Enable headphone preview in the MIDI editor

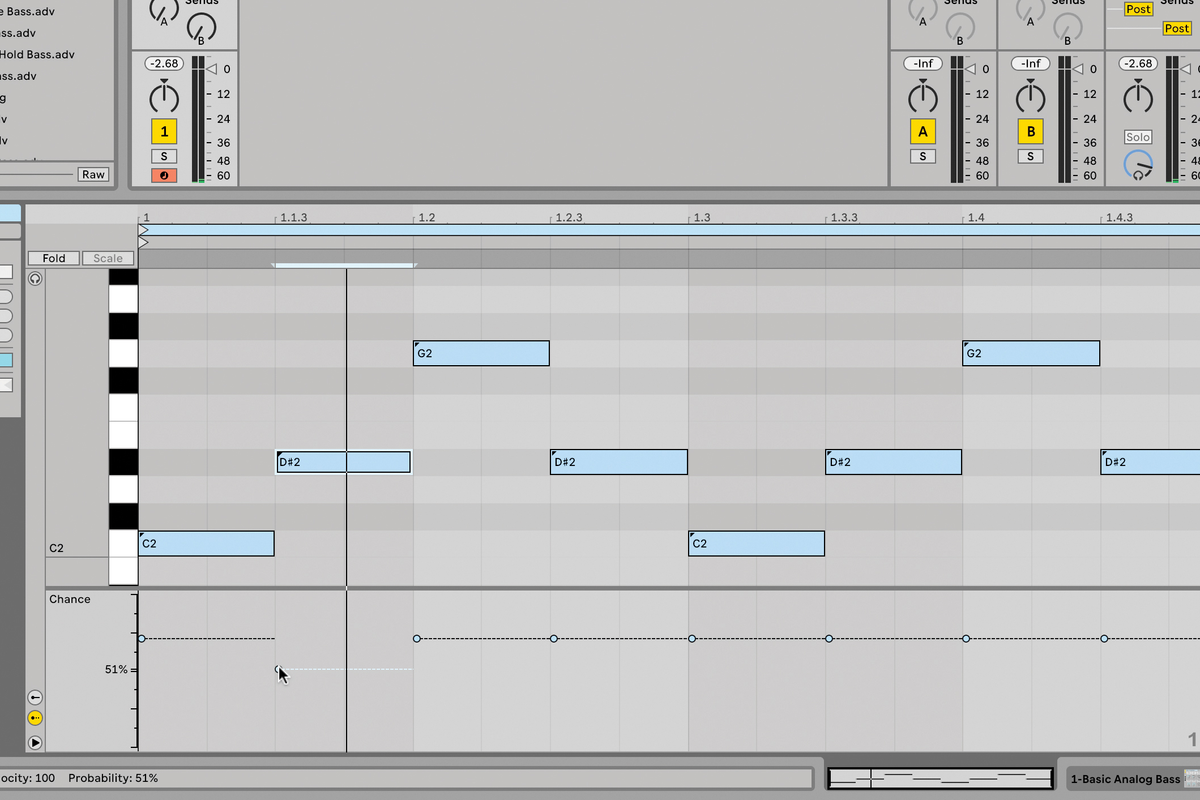point(35,278)
